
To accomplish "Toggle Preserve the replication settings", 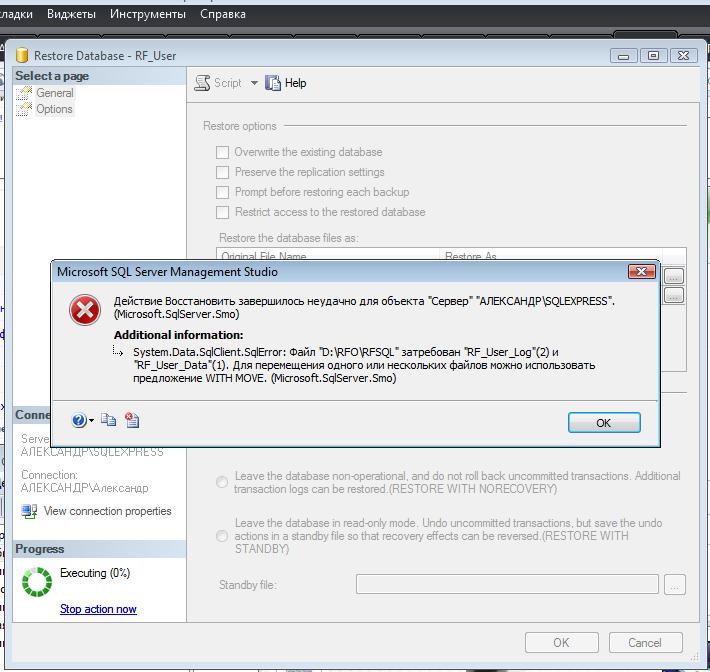I will pyautogui.click(x=222, y=172).
